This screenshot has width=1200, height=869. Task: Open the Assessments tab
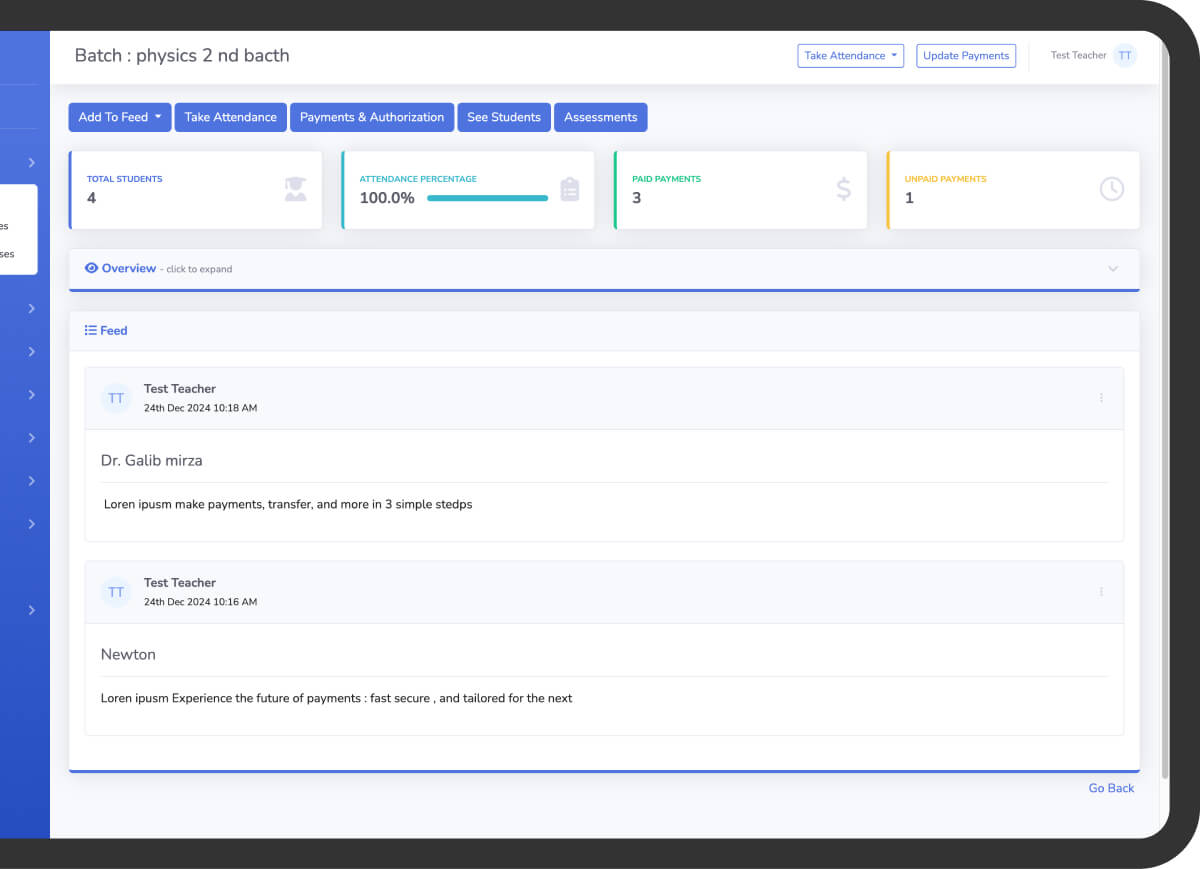pyautogui.click(x=600, y=117)
